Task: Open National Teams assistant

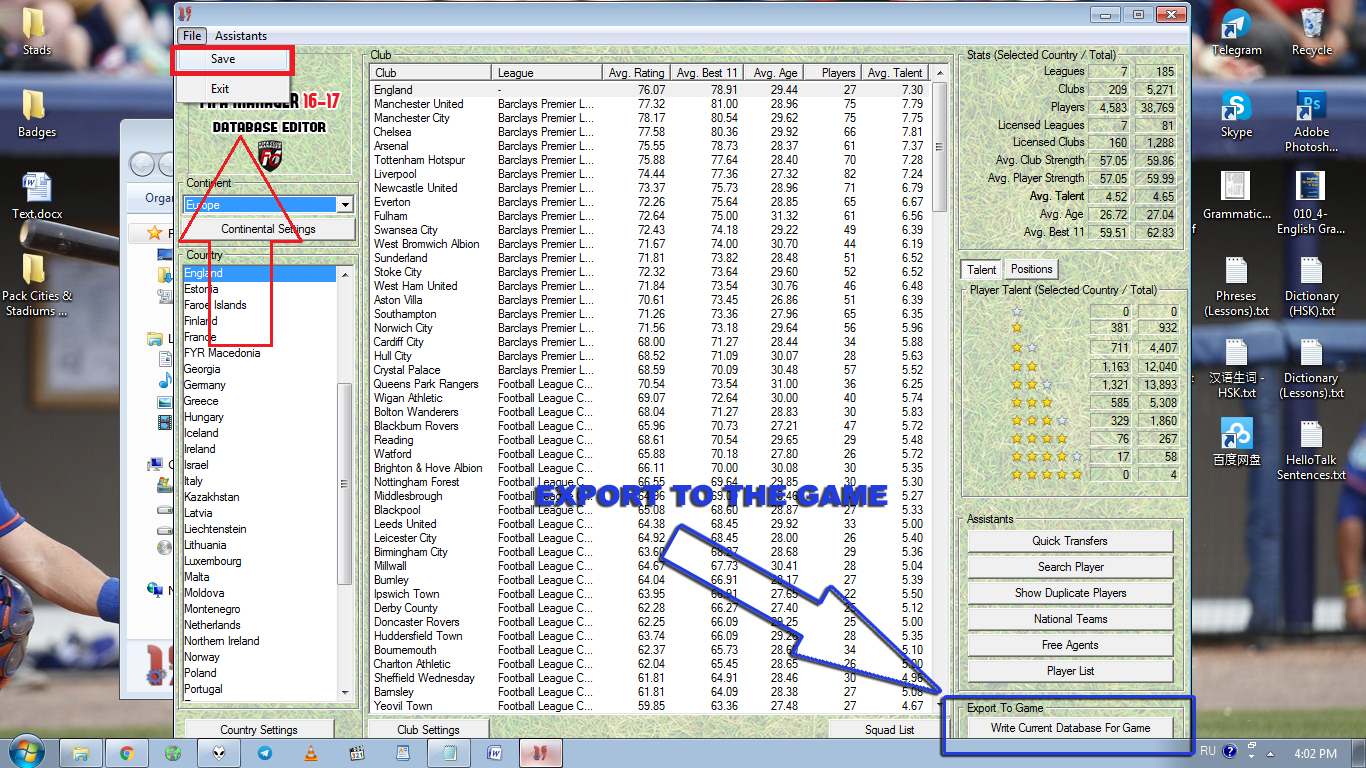Action: [1070, 619]
